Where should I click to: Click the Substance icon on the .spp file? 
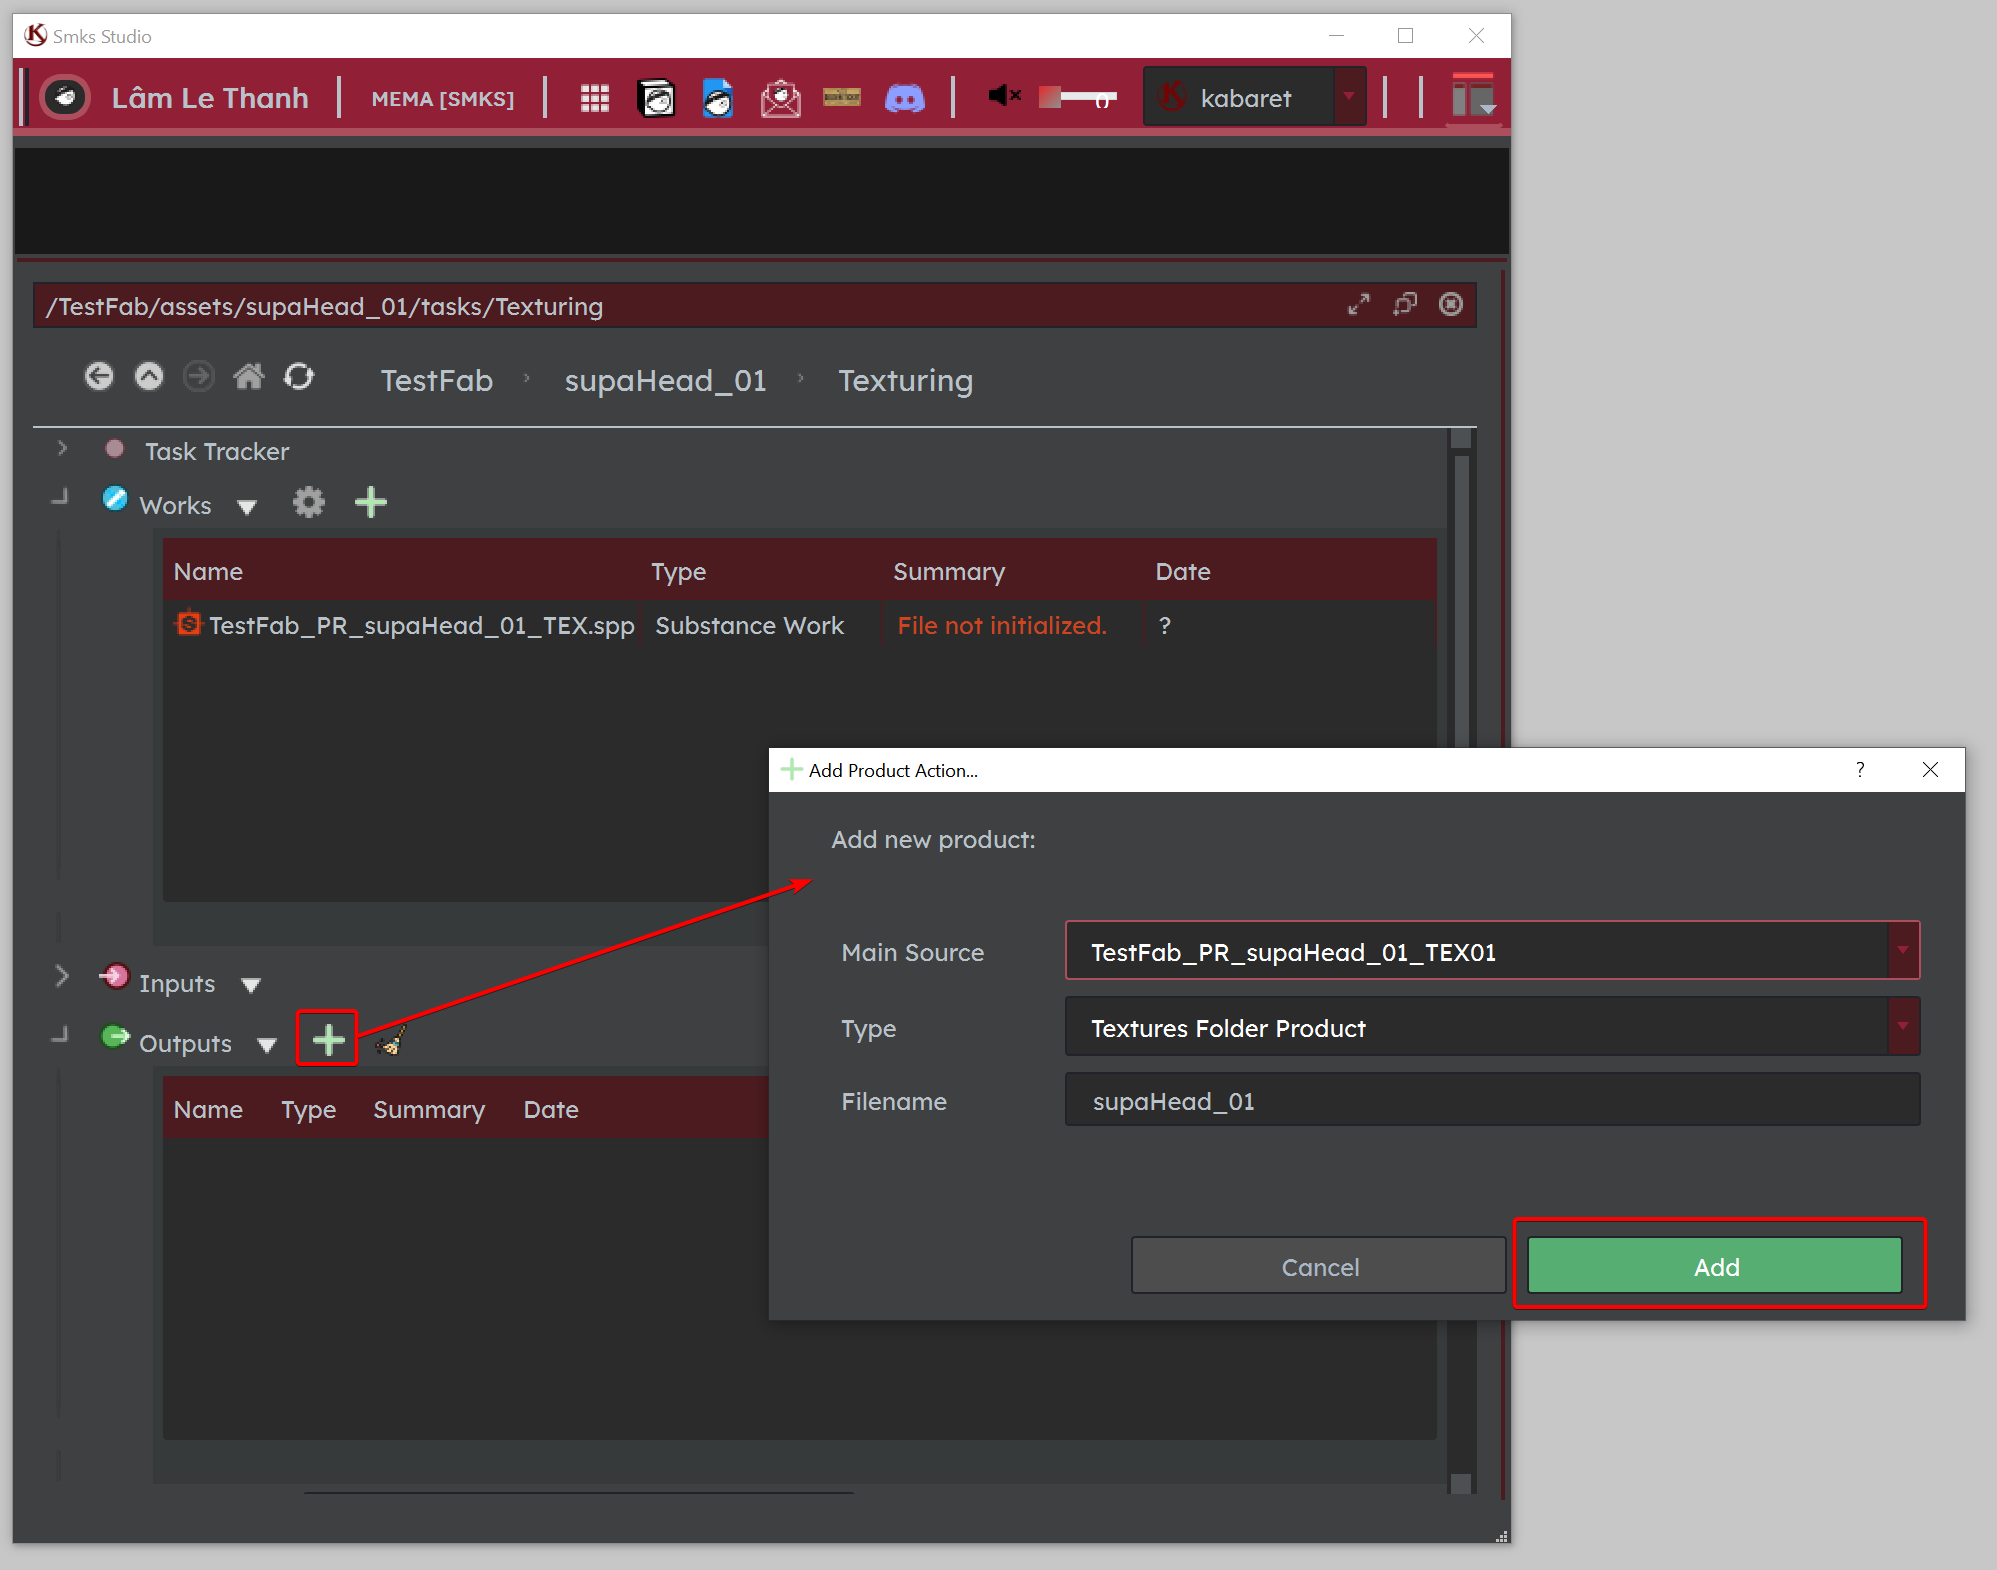point(188,624)
